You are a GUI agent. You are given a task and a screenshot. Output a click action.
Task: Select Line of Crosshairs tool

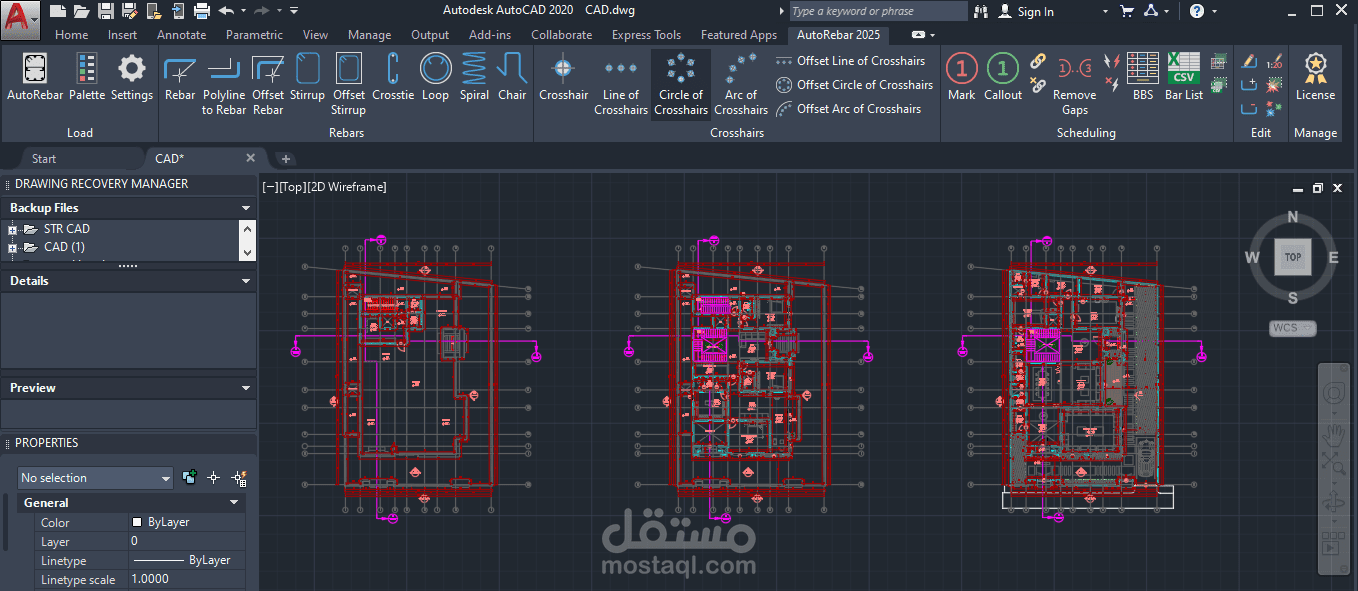621,85
